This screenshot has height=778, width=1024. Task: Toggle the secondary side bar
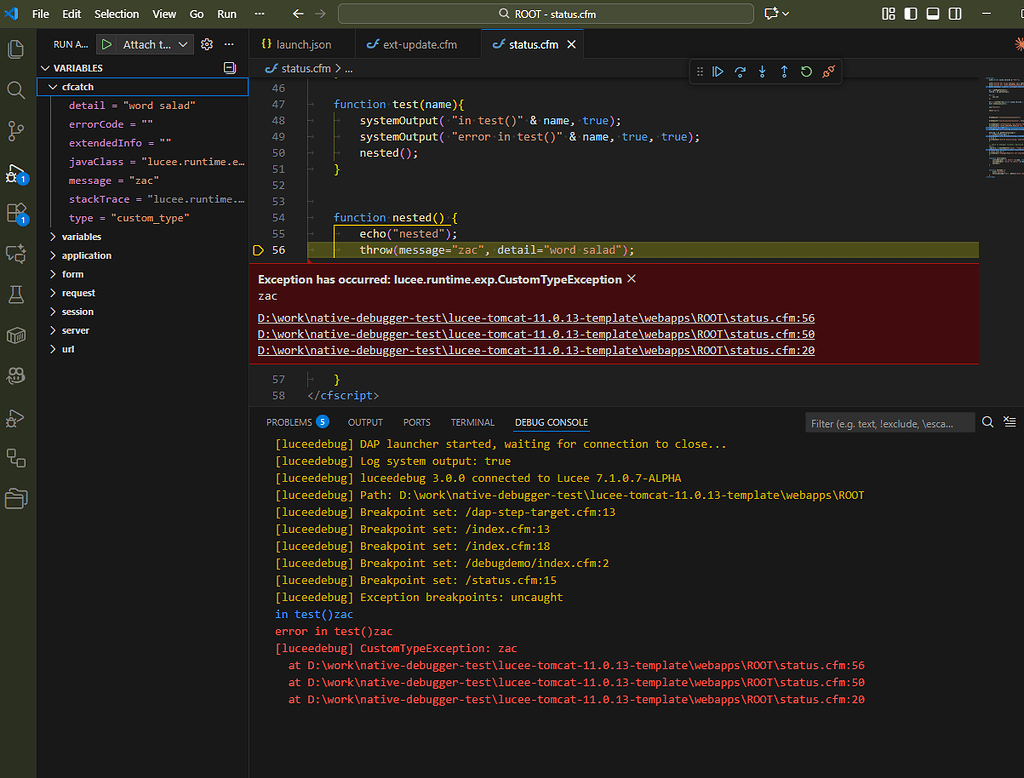point(955,14)
